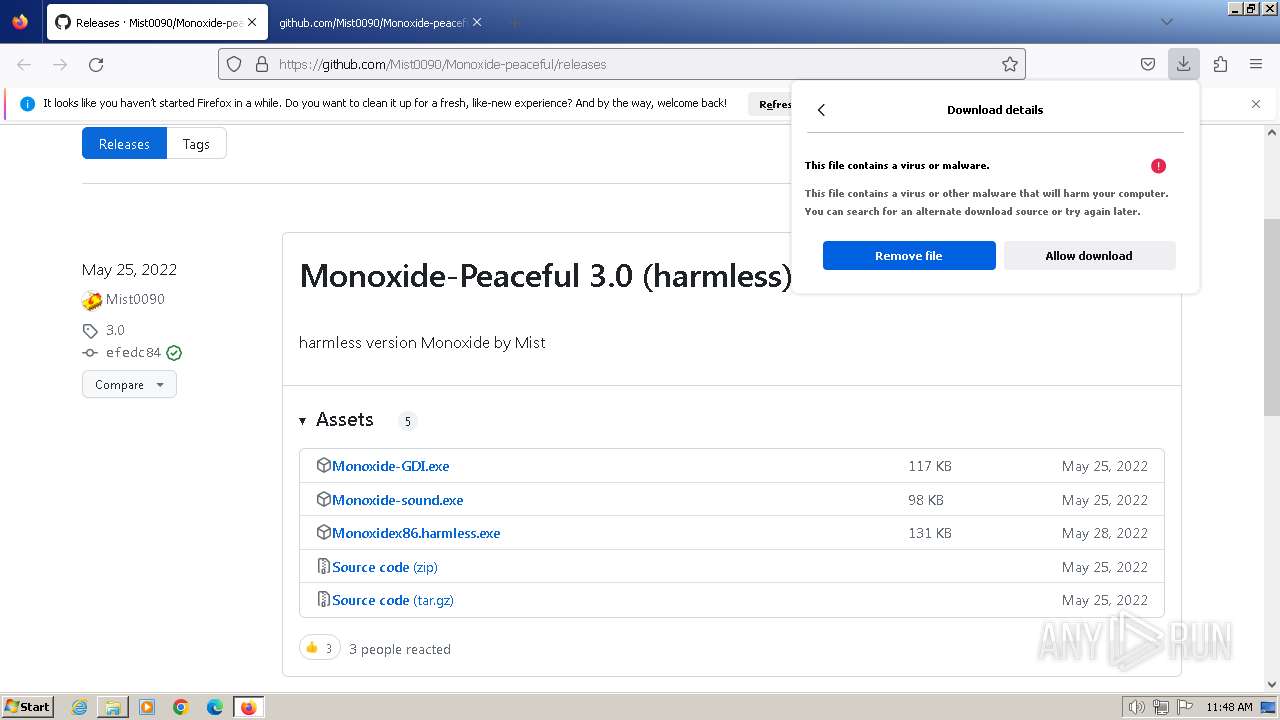Click the tracking protection shield icon
Viewport: 1280px width, 720px height.
[234, 64]
